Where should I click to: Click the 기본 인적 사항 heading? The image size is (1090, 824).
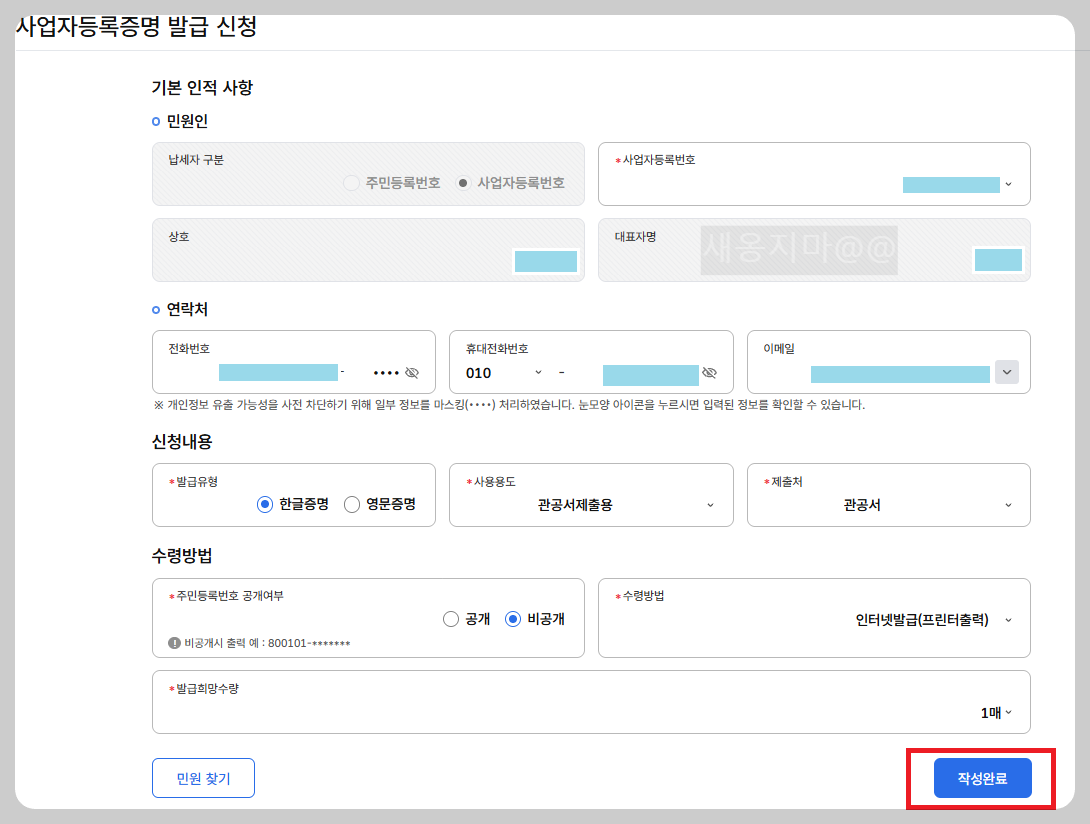[x=202, y=88]
